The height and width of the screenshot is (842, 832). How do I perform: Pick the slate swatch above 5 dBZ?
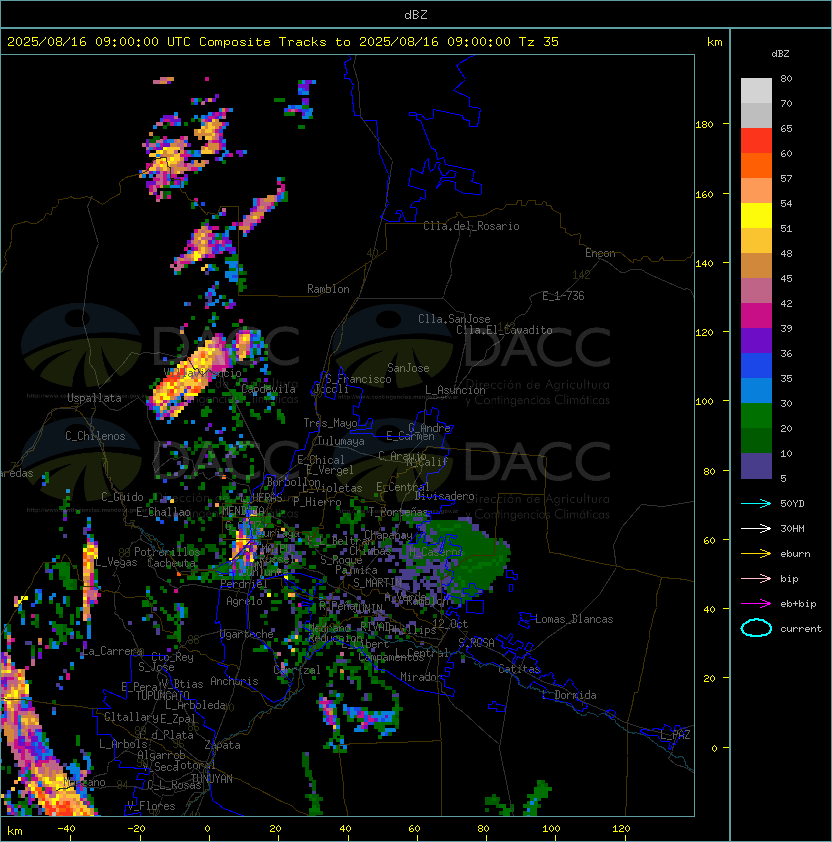pyautogui.click(x=756, y=466)
